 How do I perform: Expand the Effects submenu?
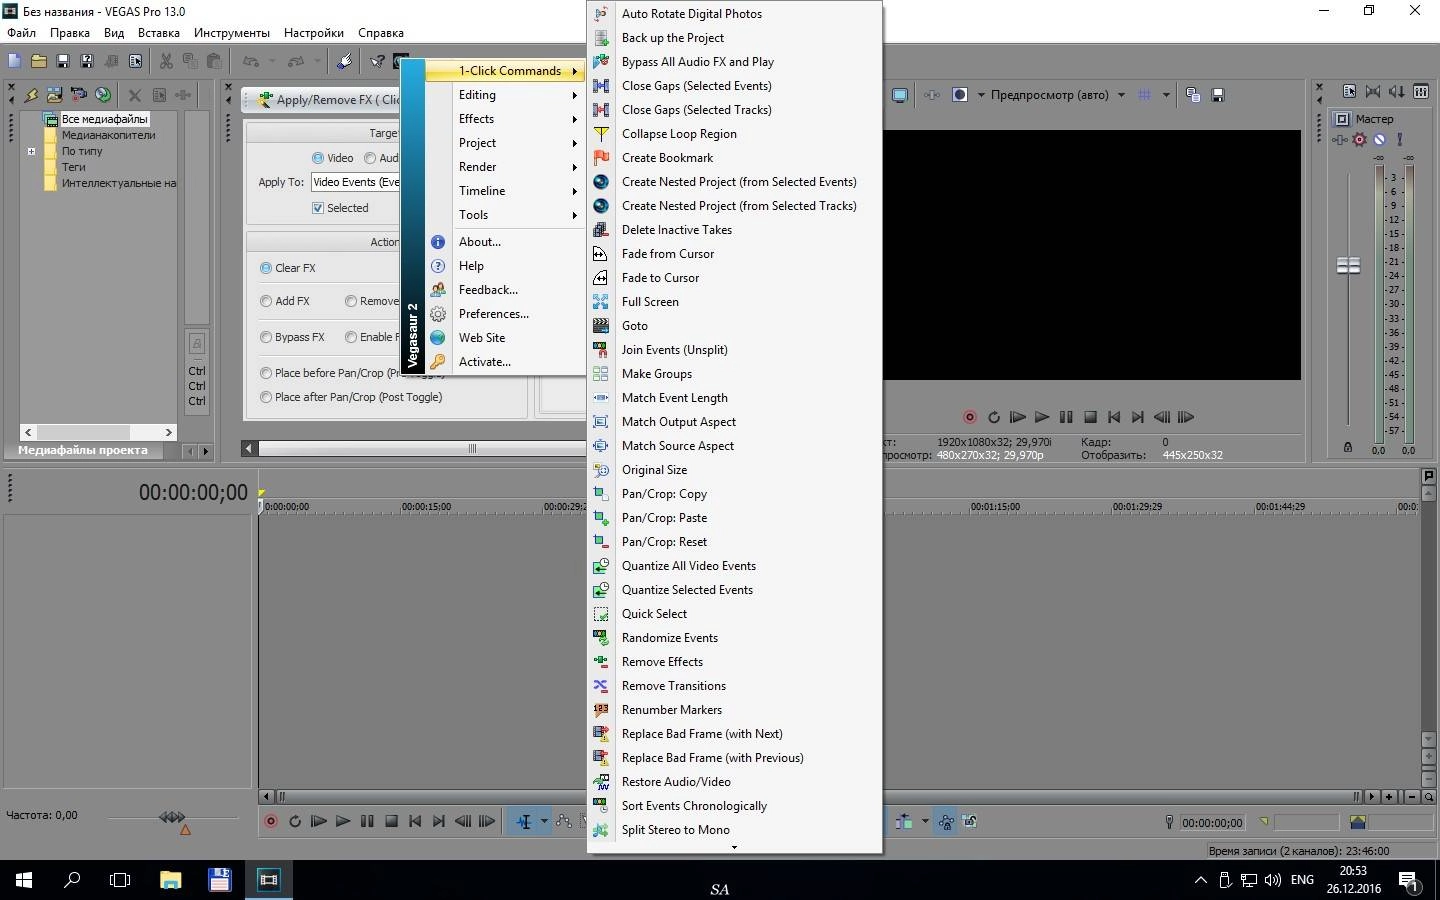[x=505, y=119]
